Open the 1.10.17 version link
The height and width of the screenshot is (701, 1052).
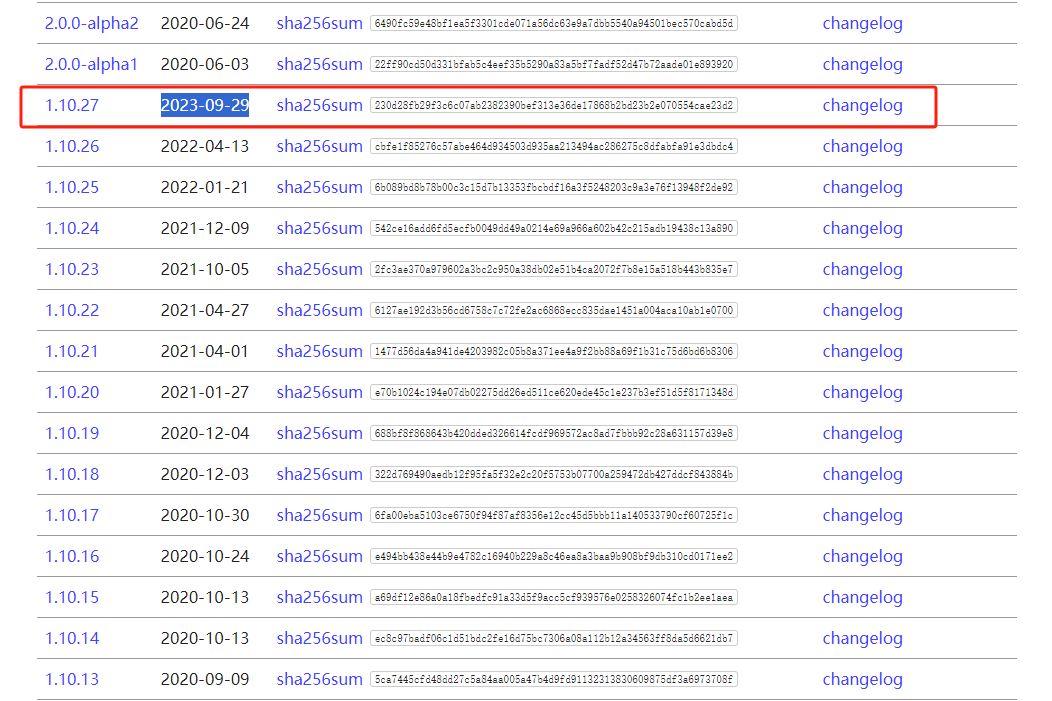click(72, 515)
